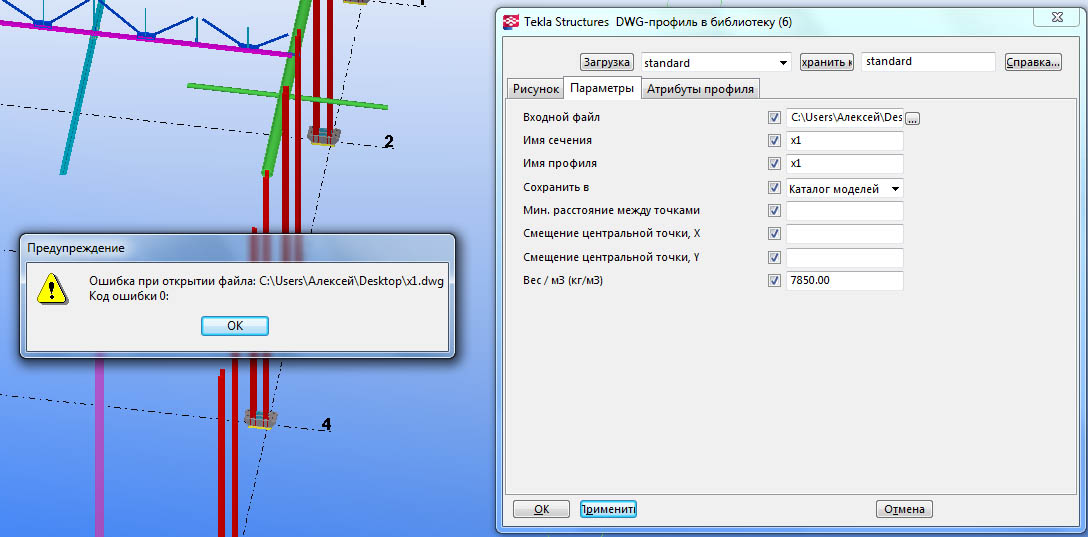Dismiss the warning by clicking OK
Screen dimensions: 1088x537
[x=235, y=325]
